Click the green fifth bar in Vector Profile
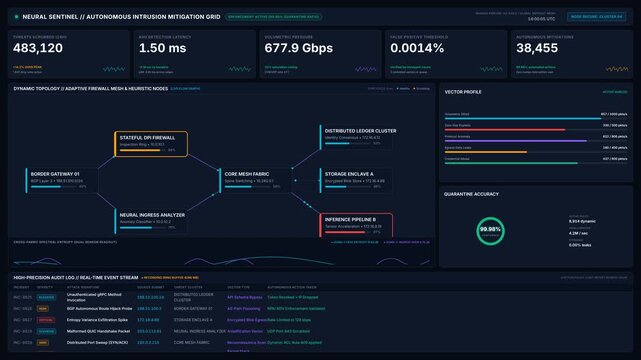641x360 pixels. 511,163
